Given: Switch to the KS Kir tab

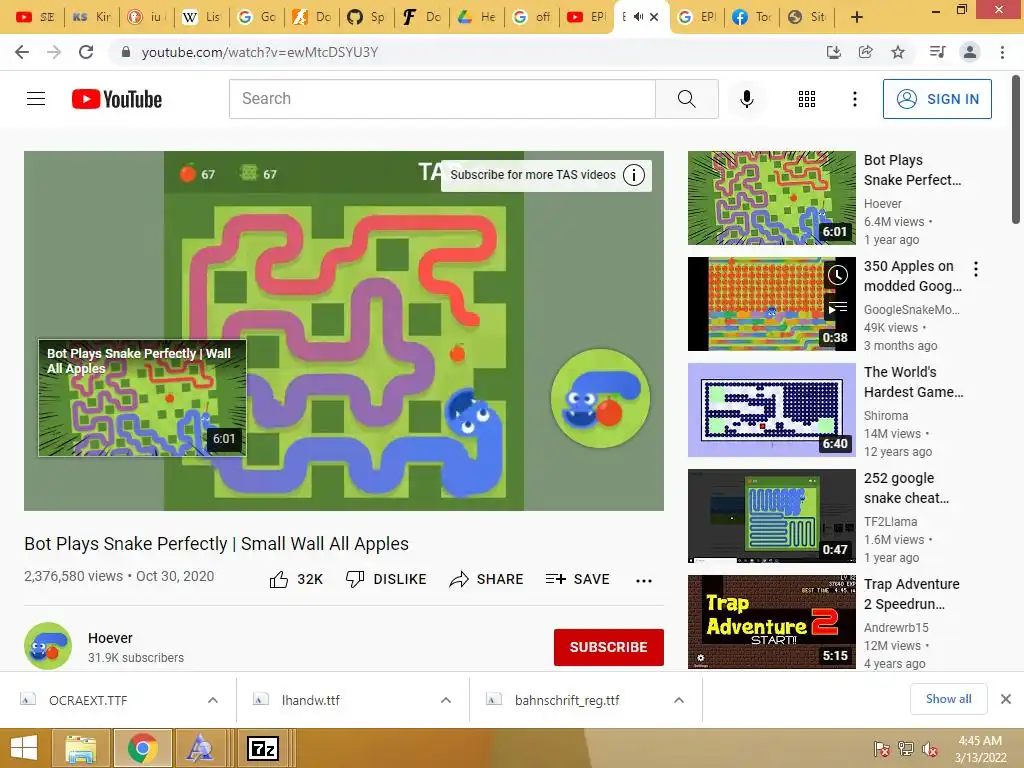Looking at the screenshot, I should [x=91, y=17].
